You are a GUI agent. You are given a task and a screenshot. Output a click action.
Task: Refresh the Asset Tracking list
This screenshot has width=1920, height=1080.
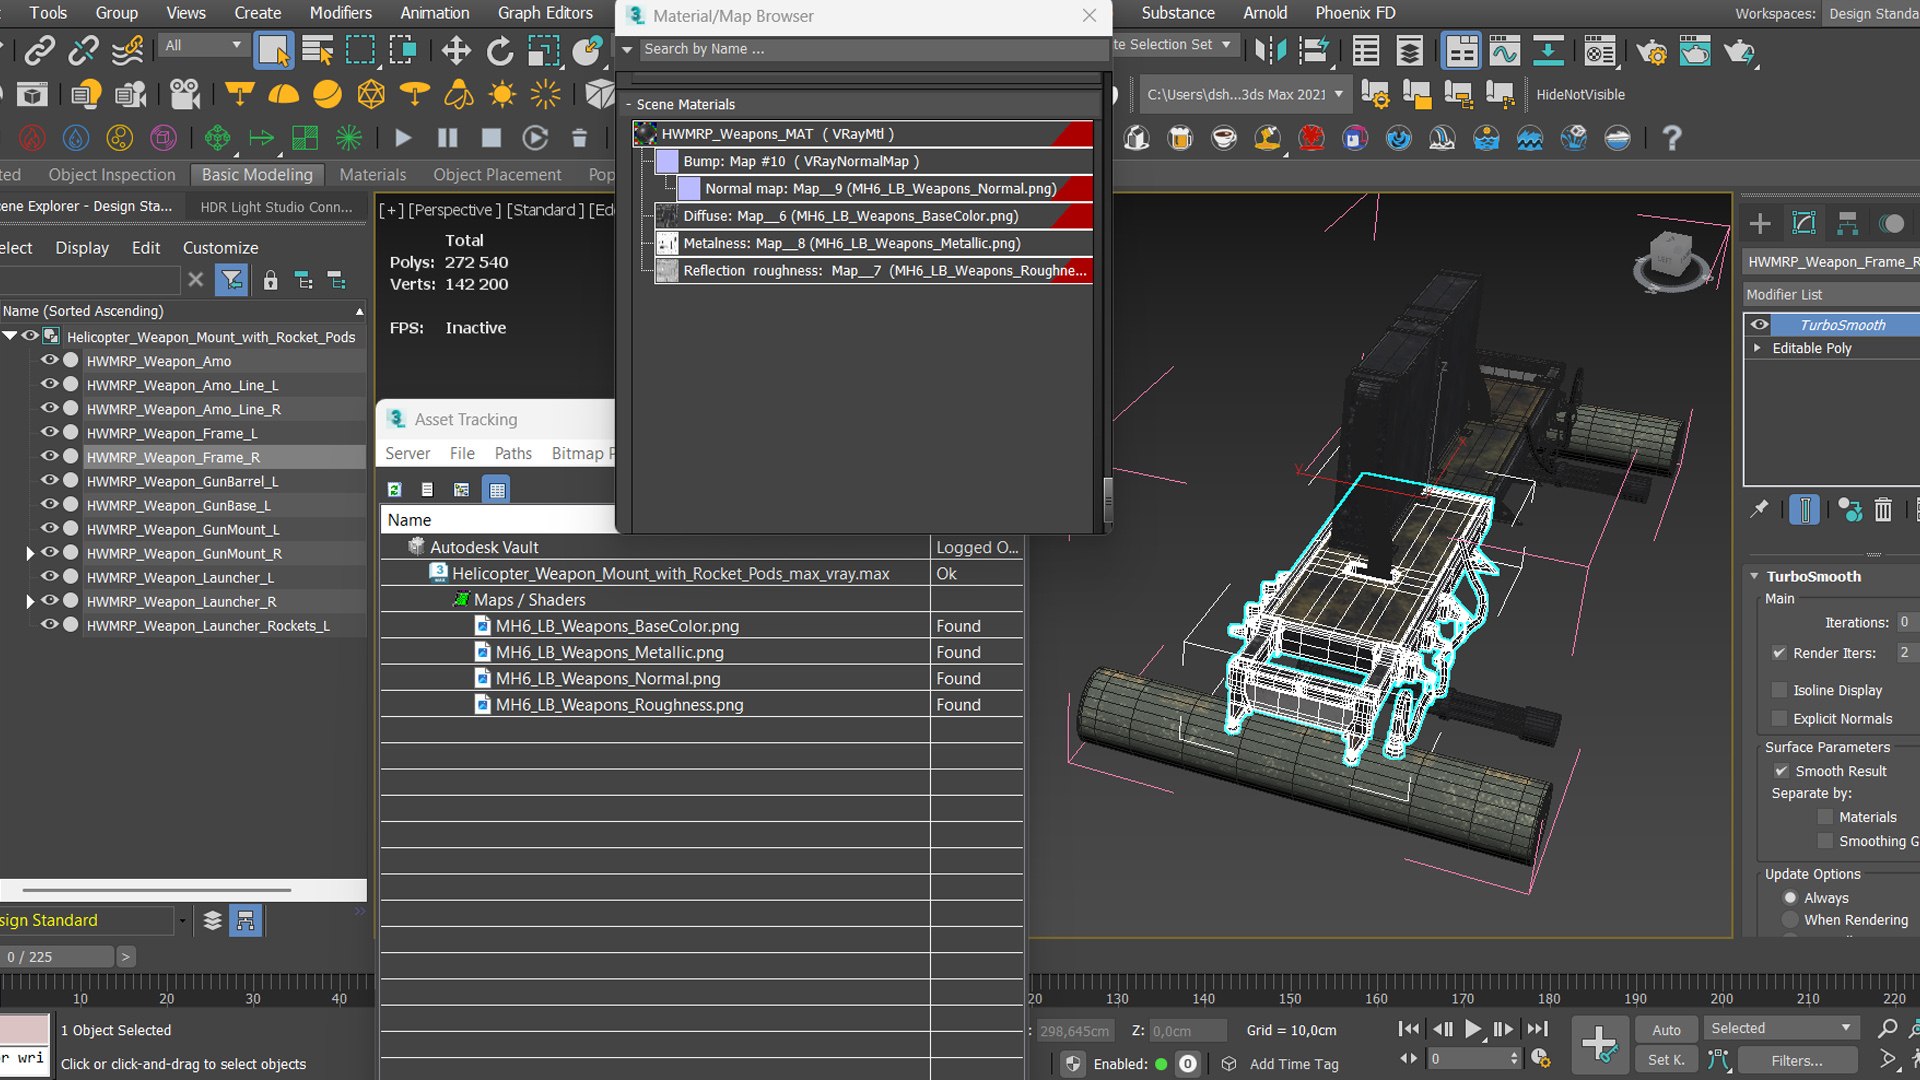[x=394, y=489]
